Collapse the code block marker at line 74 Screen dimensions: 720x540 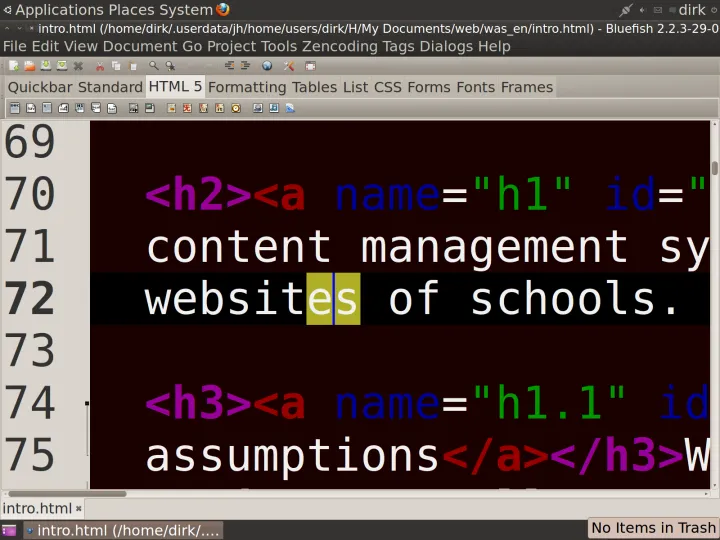pyautogui.click(x=87, y=403)
